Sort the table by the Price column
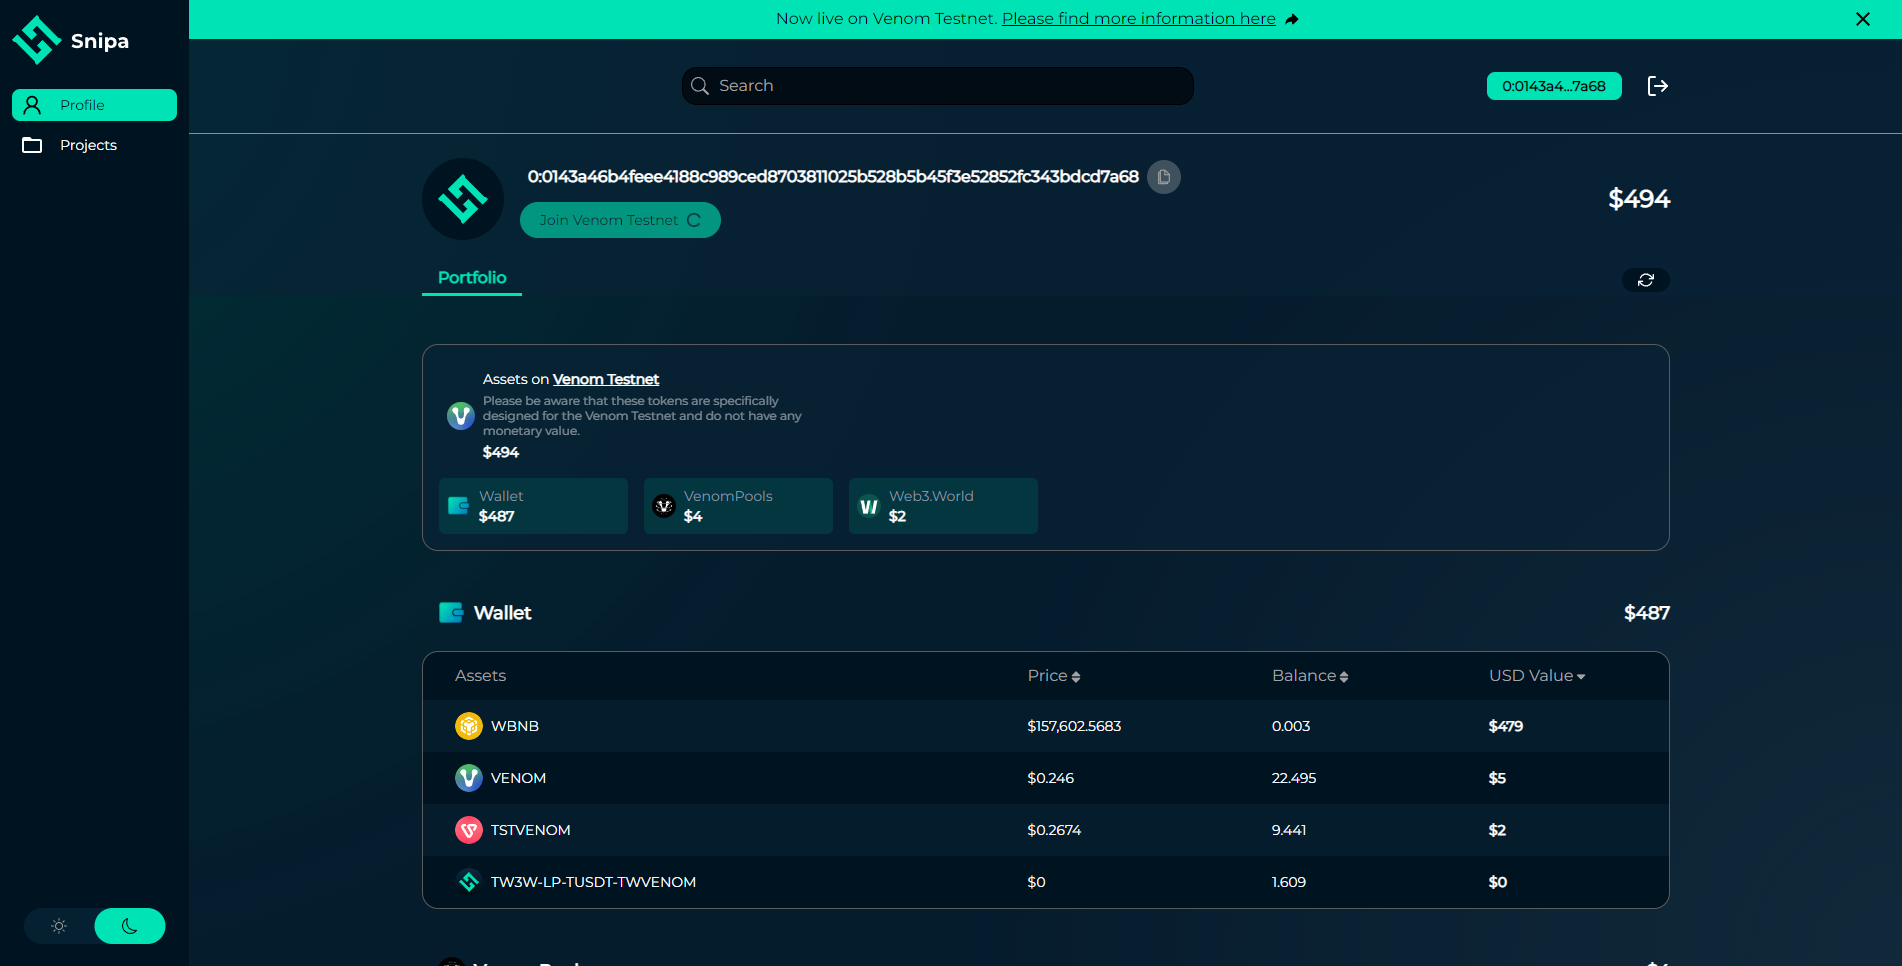This screenshot has width=1902, height=966. (1053, 676)
